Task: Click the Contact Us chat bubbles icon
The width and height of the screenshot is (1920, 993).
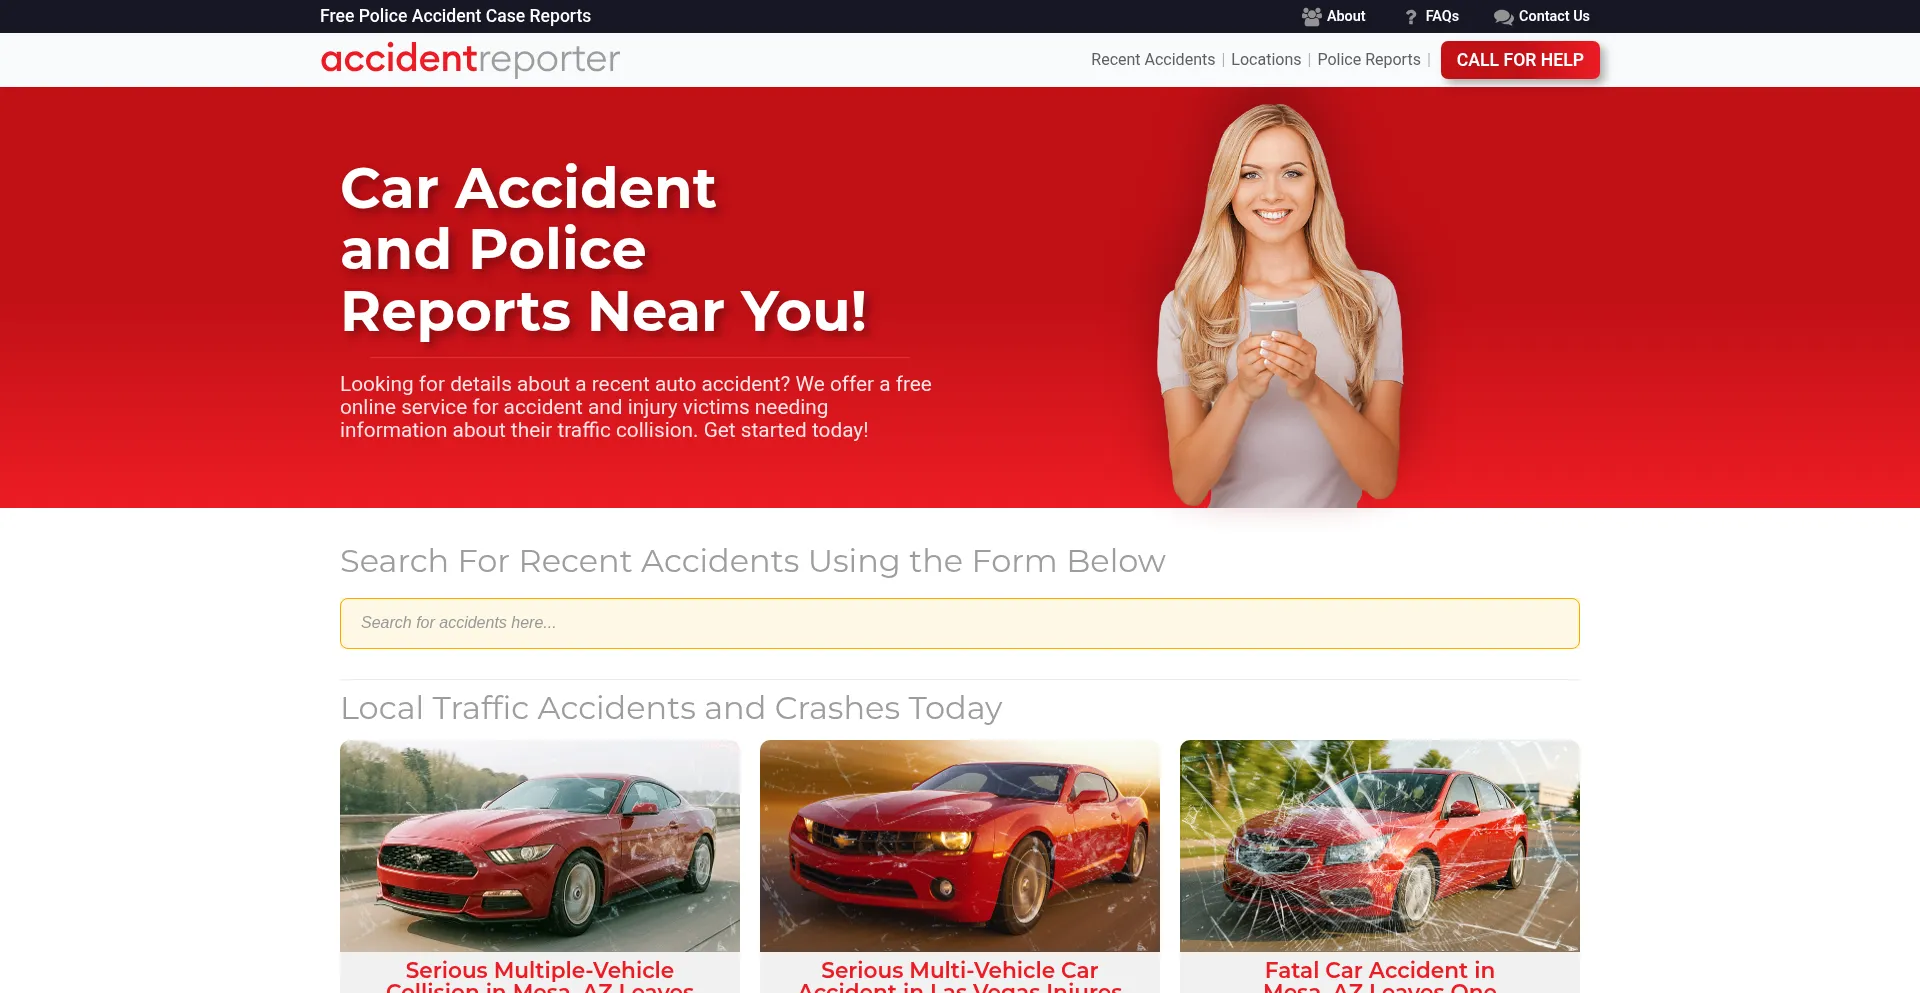Action: point(1502,17)
